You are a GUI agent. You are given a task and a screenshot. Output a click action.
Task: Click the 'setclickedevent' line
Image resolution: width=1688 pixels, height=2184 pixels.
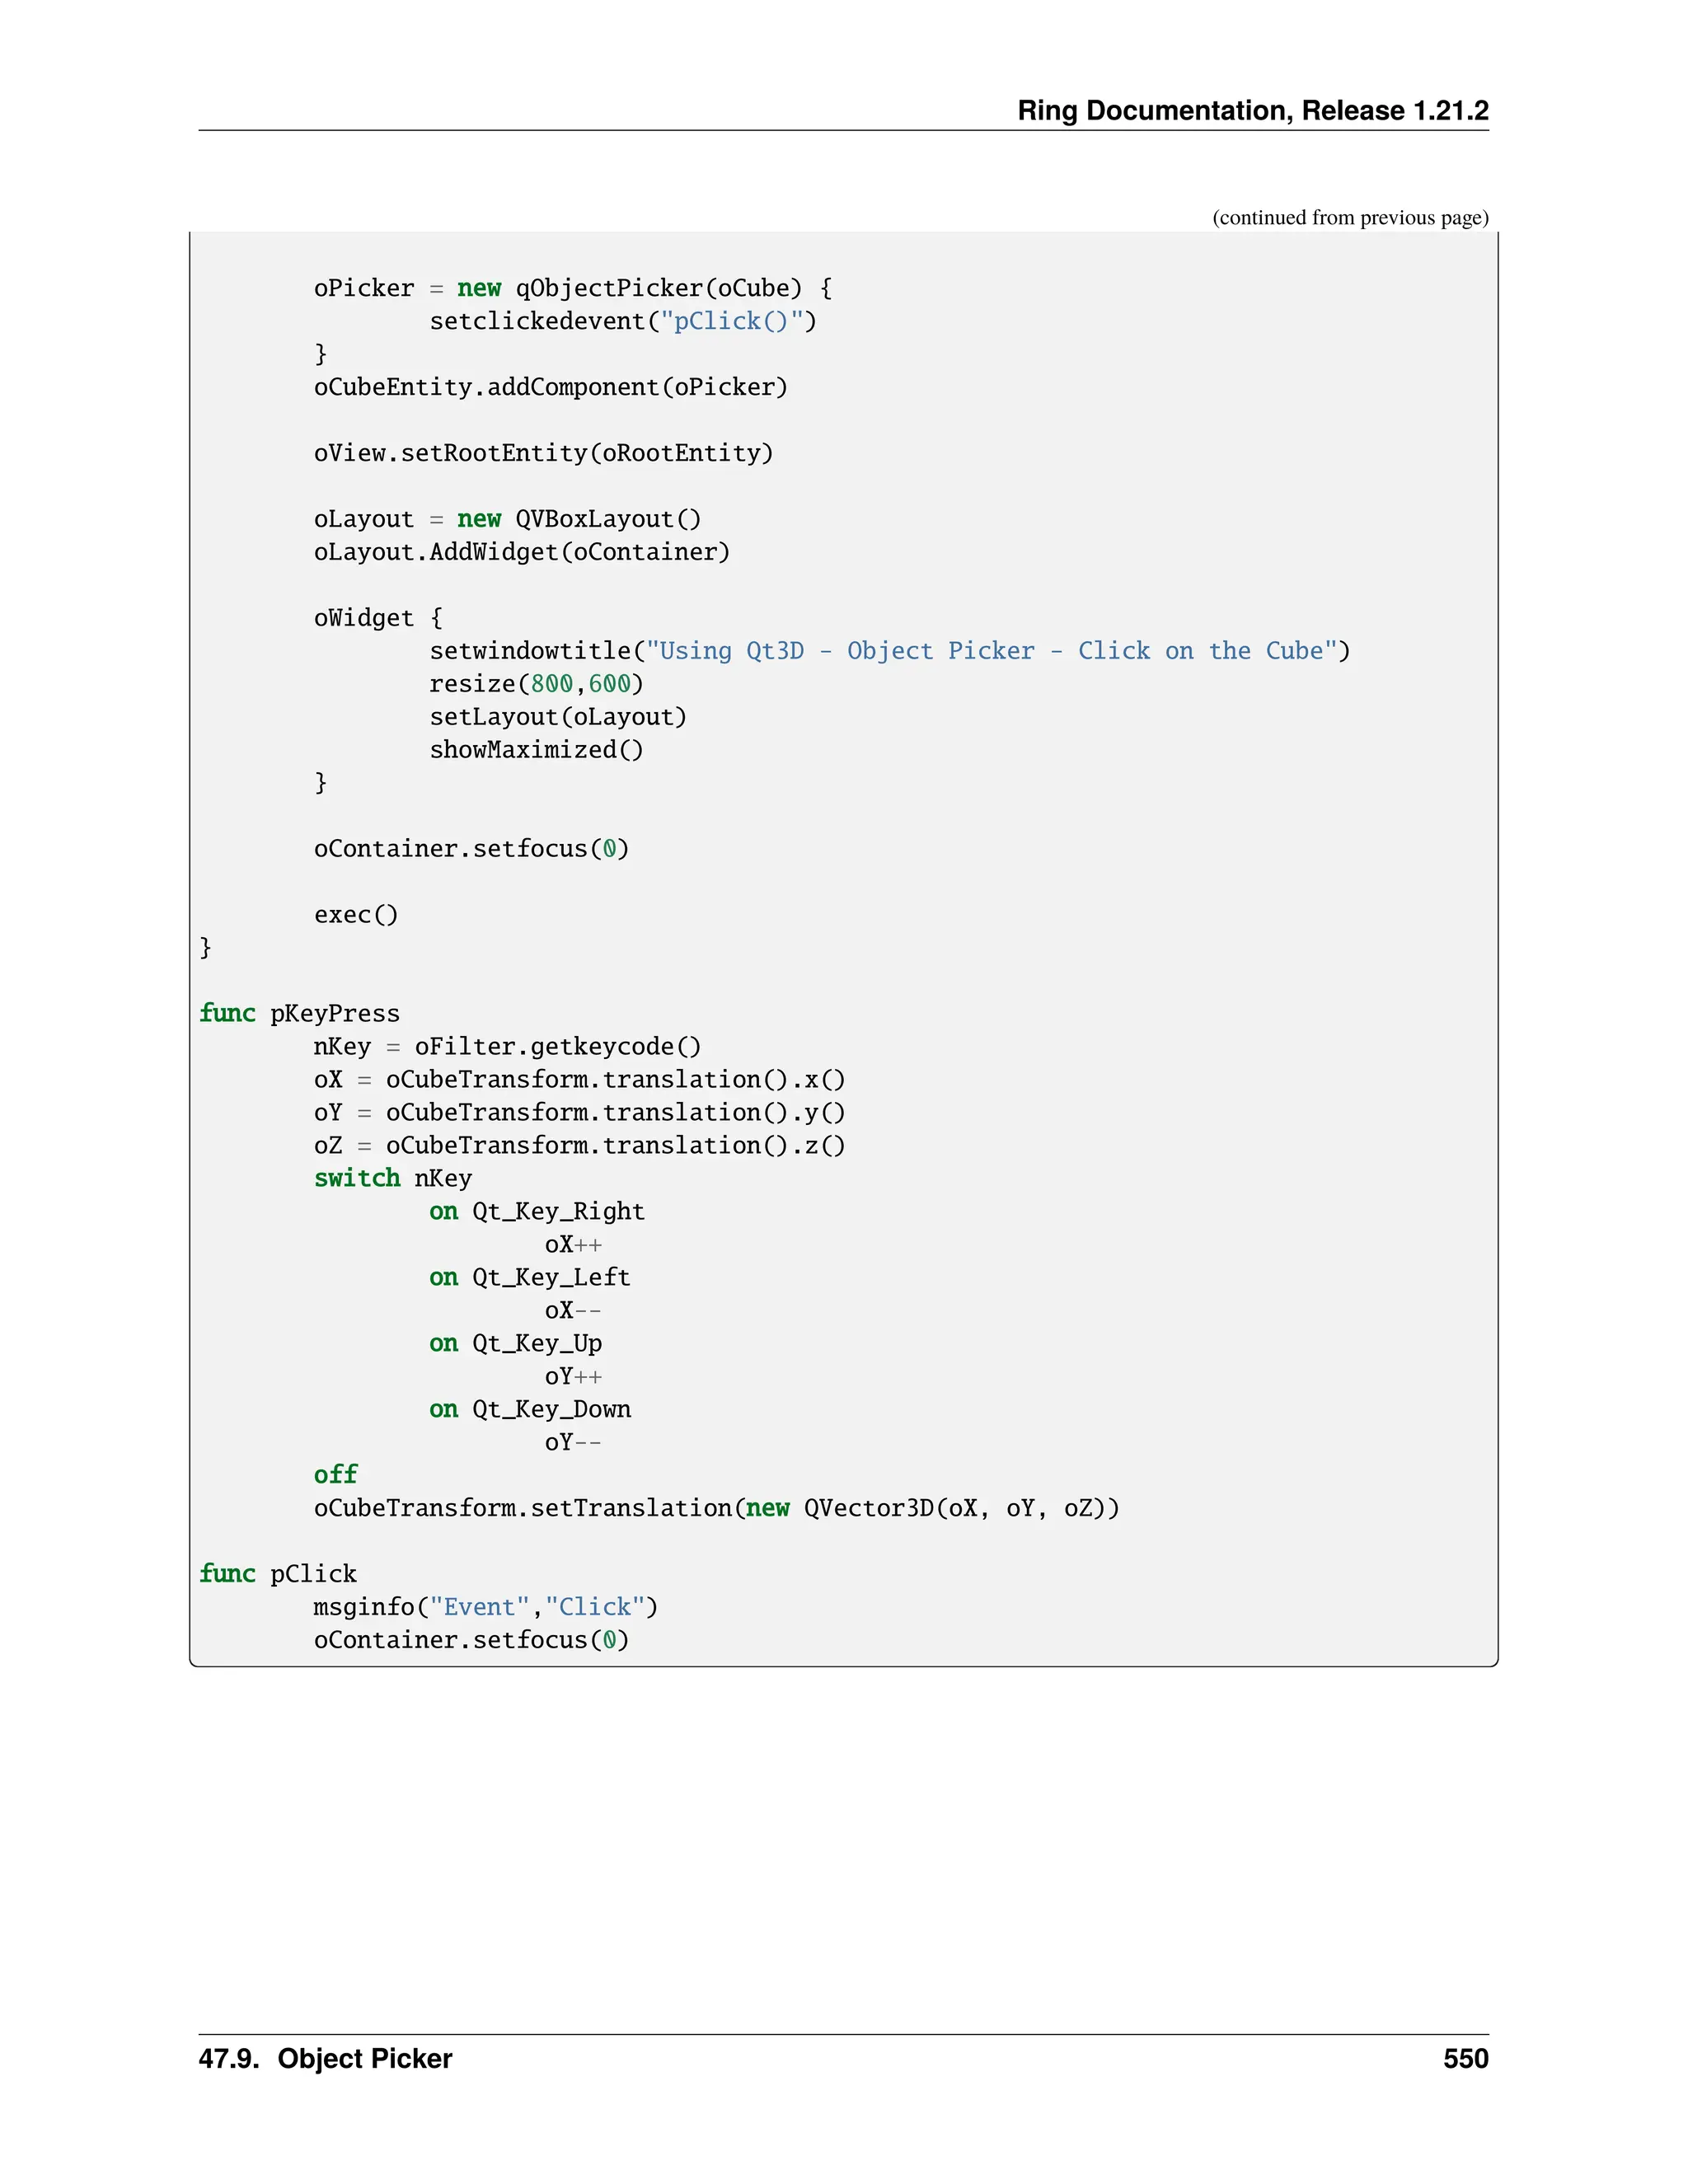point(622,321)
